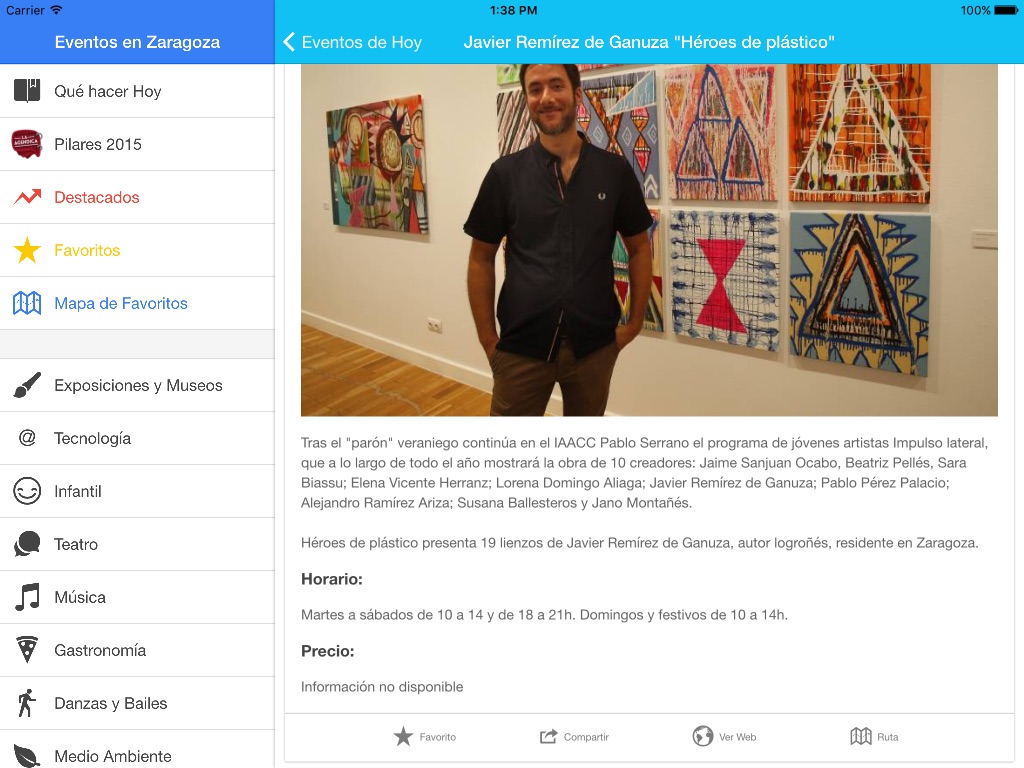Open the Medio Ambiente category
This screenshot has height=768, width=1024.
click(x=113, y=756)
